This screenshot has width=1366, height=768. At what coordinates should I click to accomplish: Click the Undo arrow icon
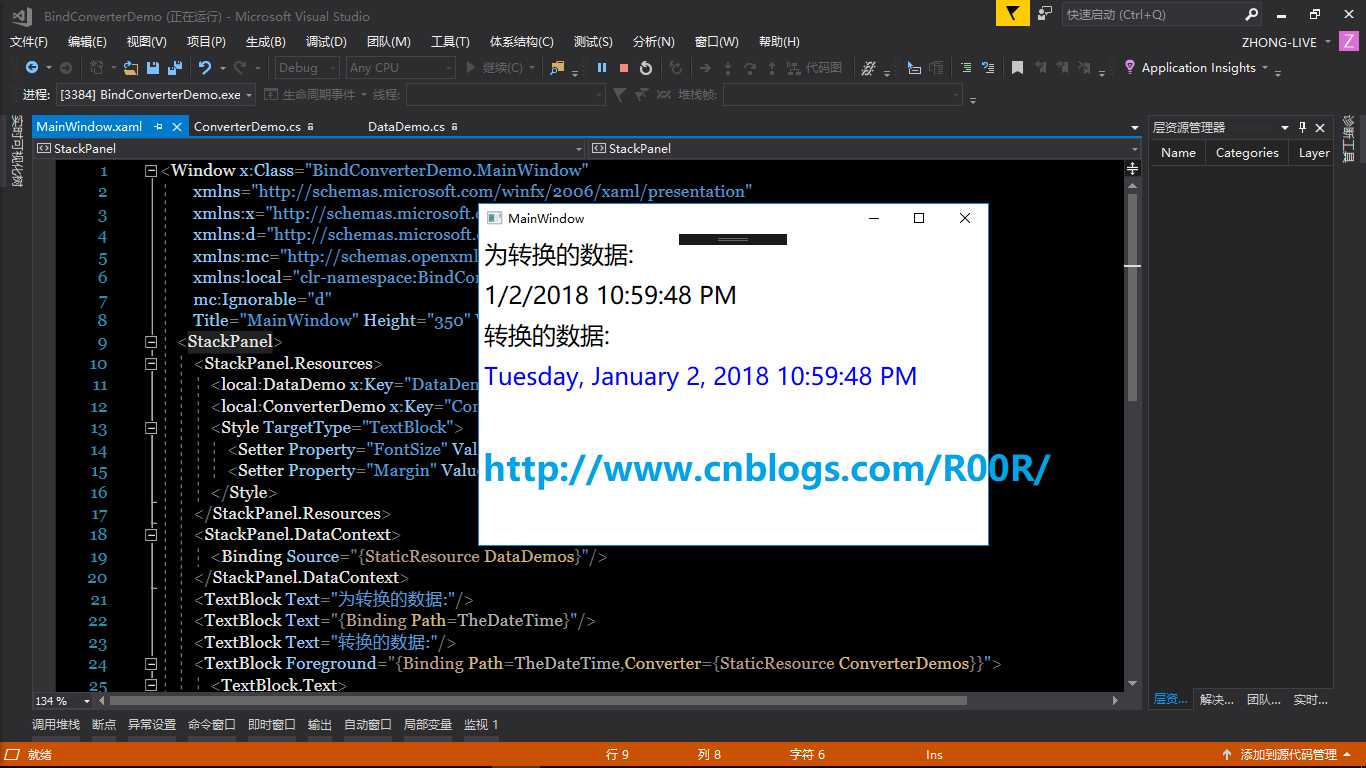point(204,68)
